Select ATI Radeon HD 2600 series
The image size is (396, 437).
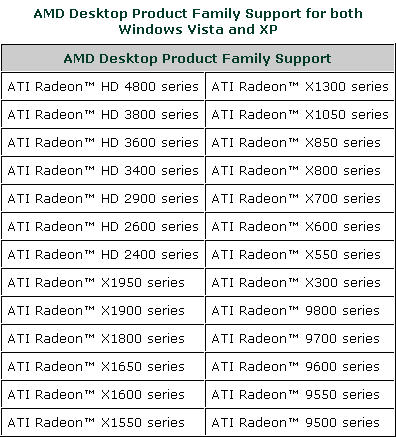point(103,226)
